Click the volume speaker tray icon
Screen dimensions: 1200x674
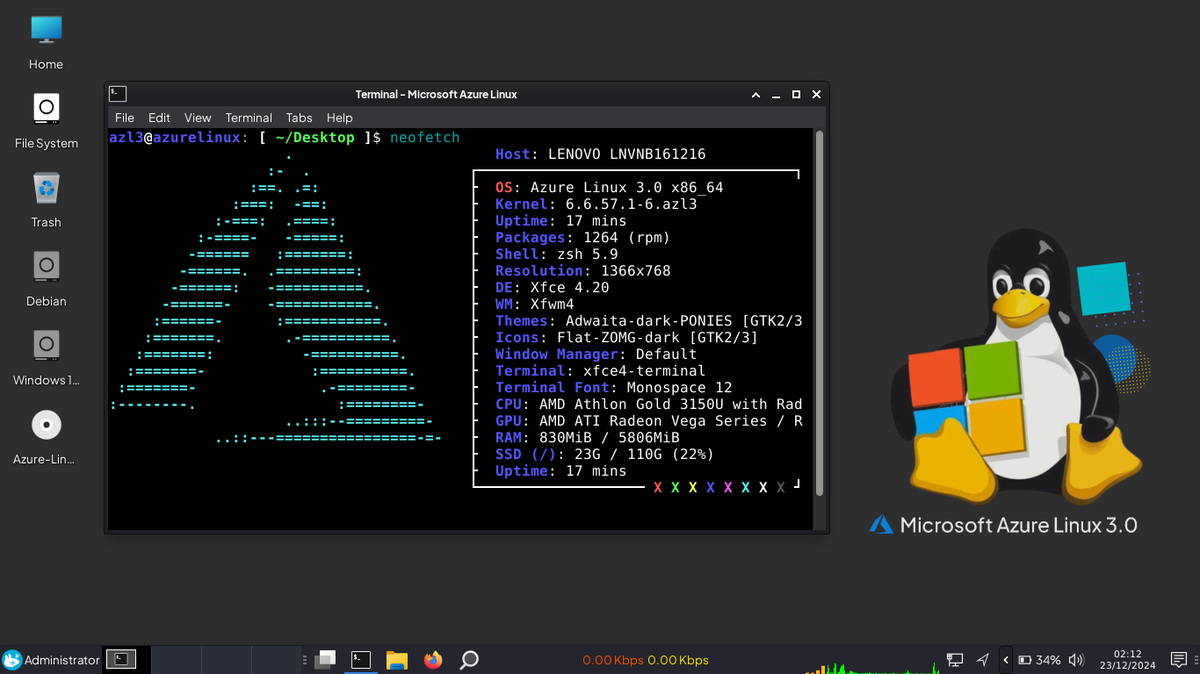click(1077, 660)
